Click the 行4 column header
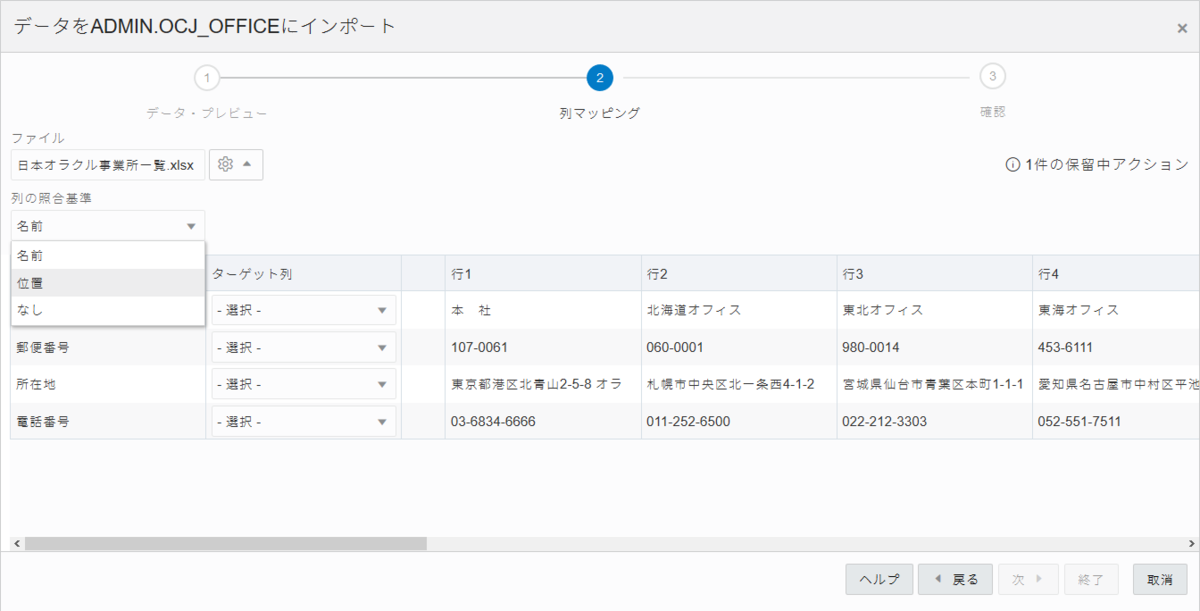This screenshot has width=1200, height=611. click(1116, 273)
